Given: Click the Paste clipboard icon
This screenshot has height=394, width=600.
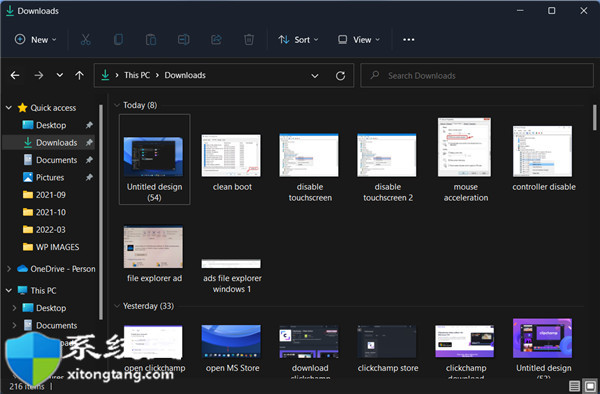Looking at the screenshot, I should coord(151,39).
